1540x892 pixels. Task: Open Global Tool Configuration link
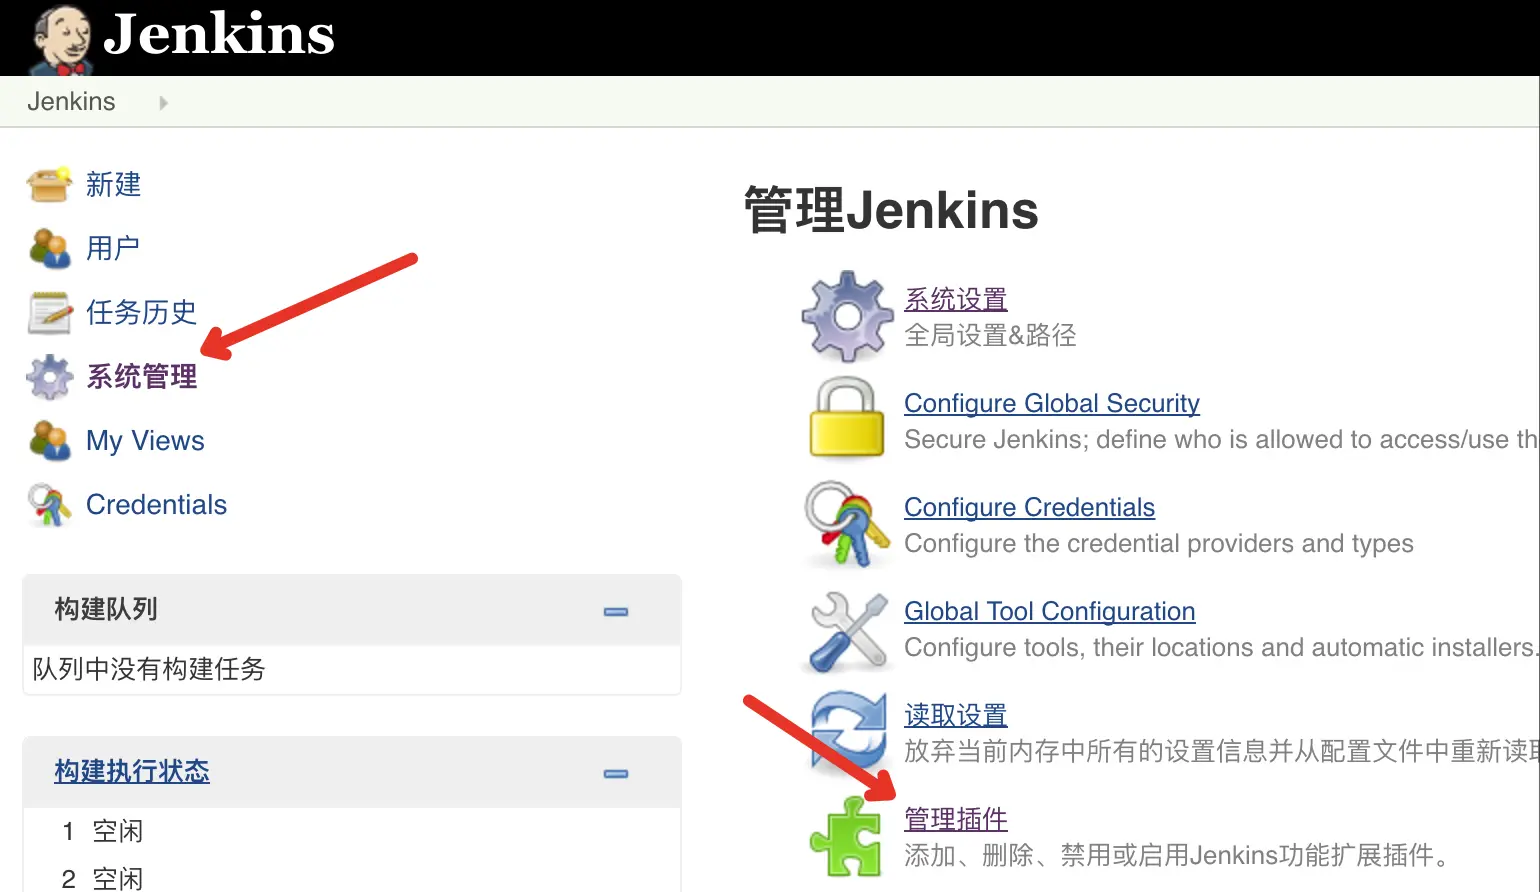(x=1049, y=611)
